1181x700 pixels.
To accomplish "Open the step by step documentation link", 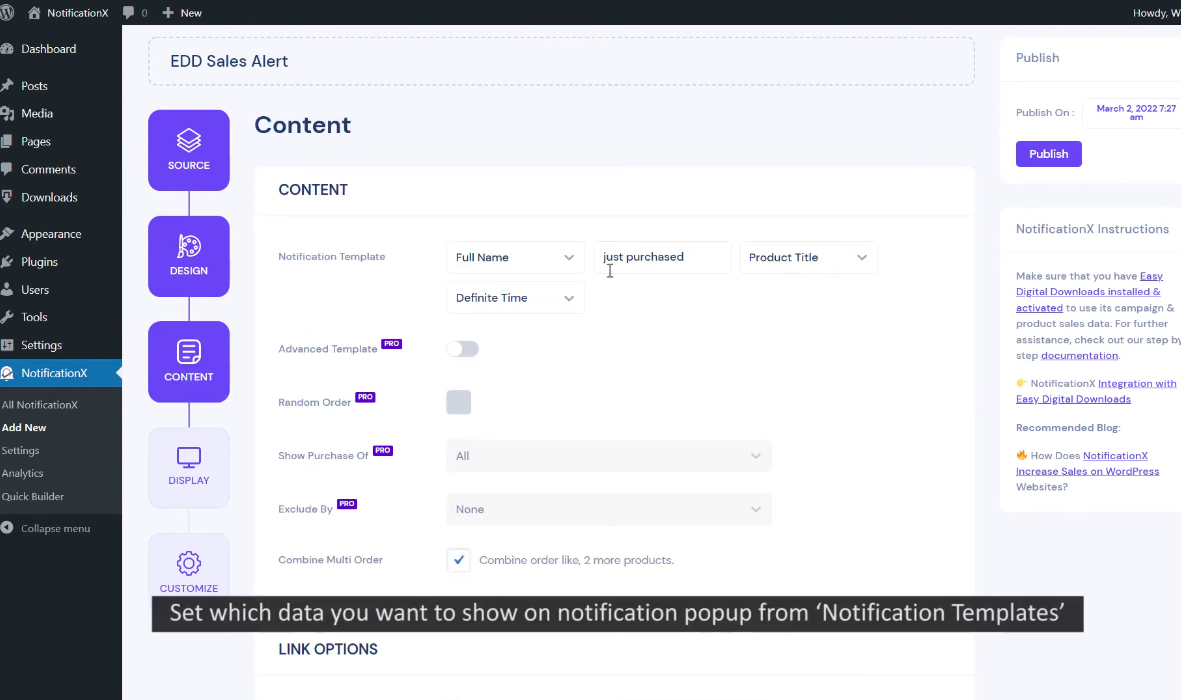I will (x=1079, y=355).
